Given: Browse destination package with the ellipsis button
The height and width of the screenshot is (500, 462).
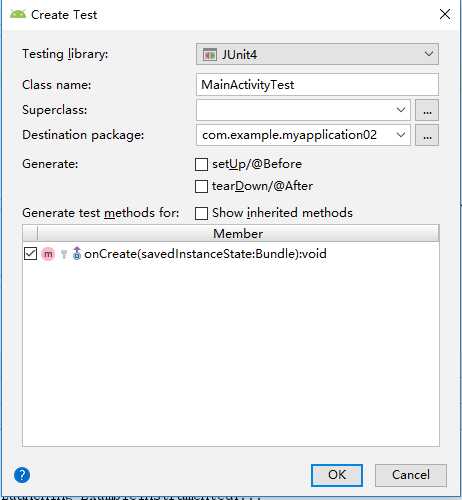Looking at the screenshot, I should pyautogui.click(x=427, y=135).
